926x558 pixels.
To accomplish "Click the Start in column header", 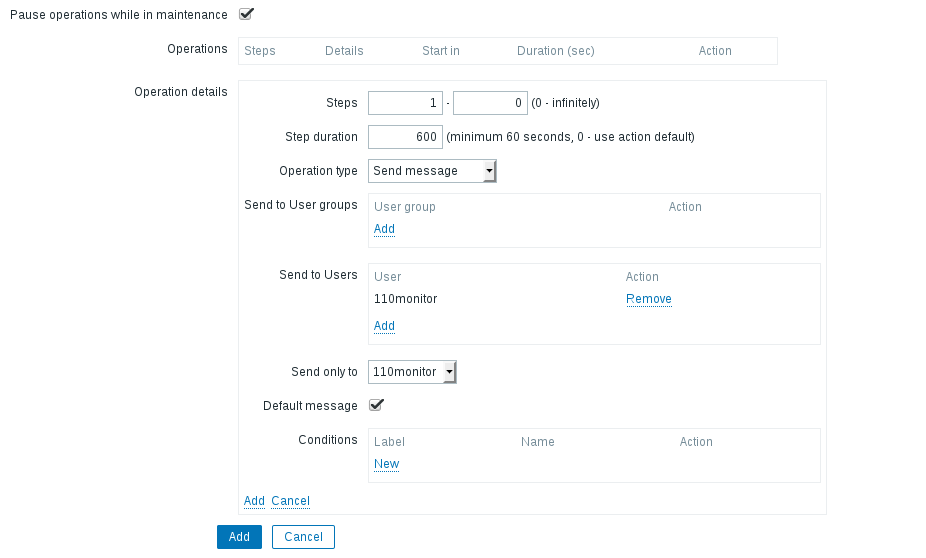I will click(x=441, y=51).
